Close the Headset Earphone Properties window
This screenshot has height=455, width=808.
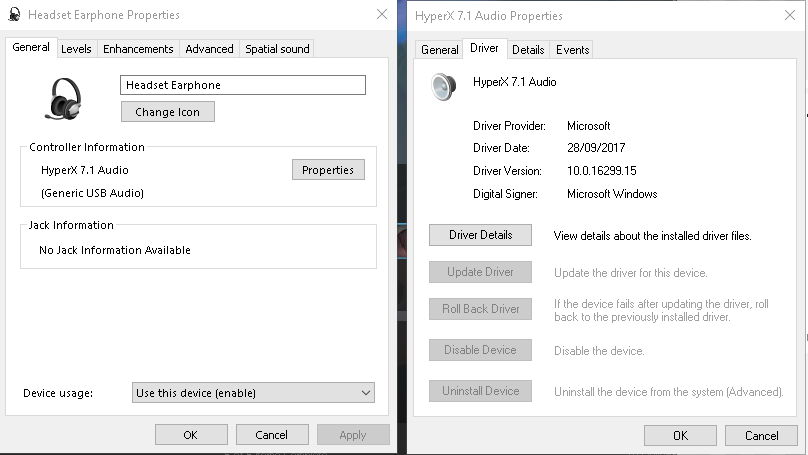[x=382, y=14]
